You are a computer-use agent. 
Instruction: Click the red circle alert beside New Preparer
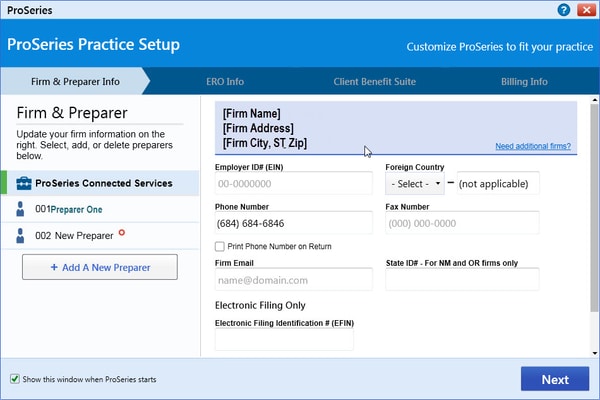pos(122,232)
